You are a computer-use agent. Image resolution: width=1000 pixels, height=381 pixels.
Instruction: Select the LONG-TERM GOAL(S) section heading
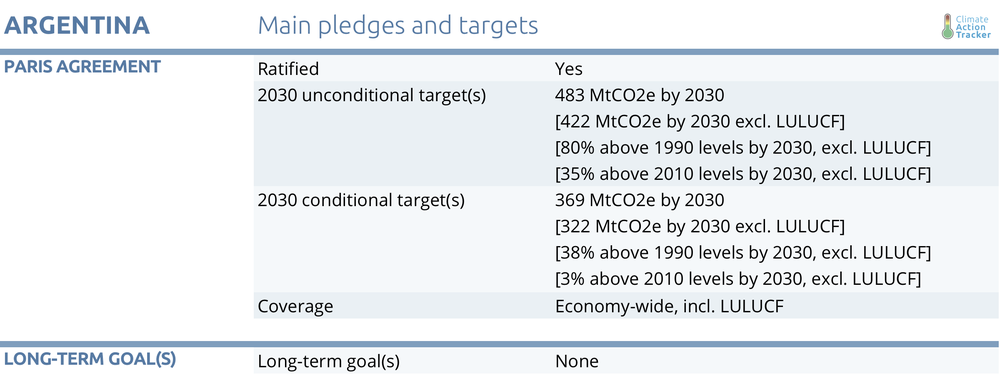click(x=90, y=359)
